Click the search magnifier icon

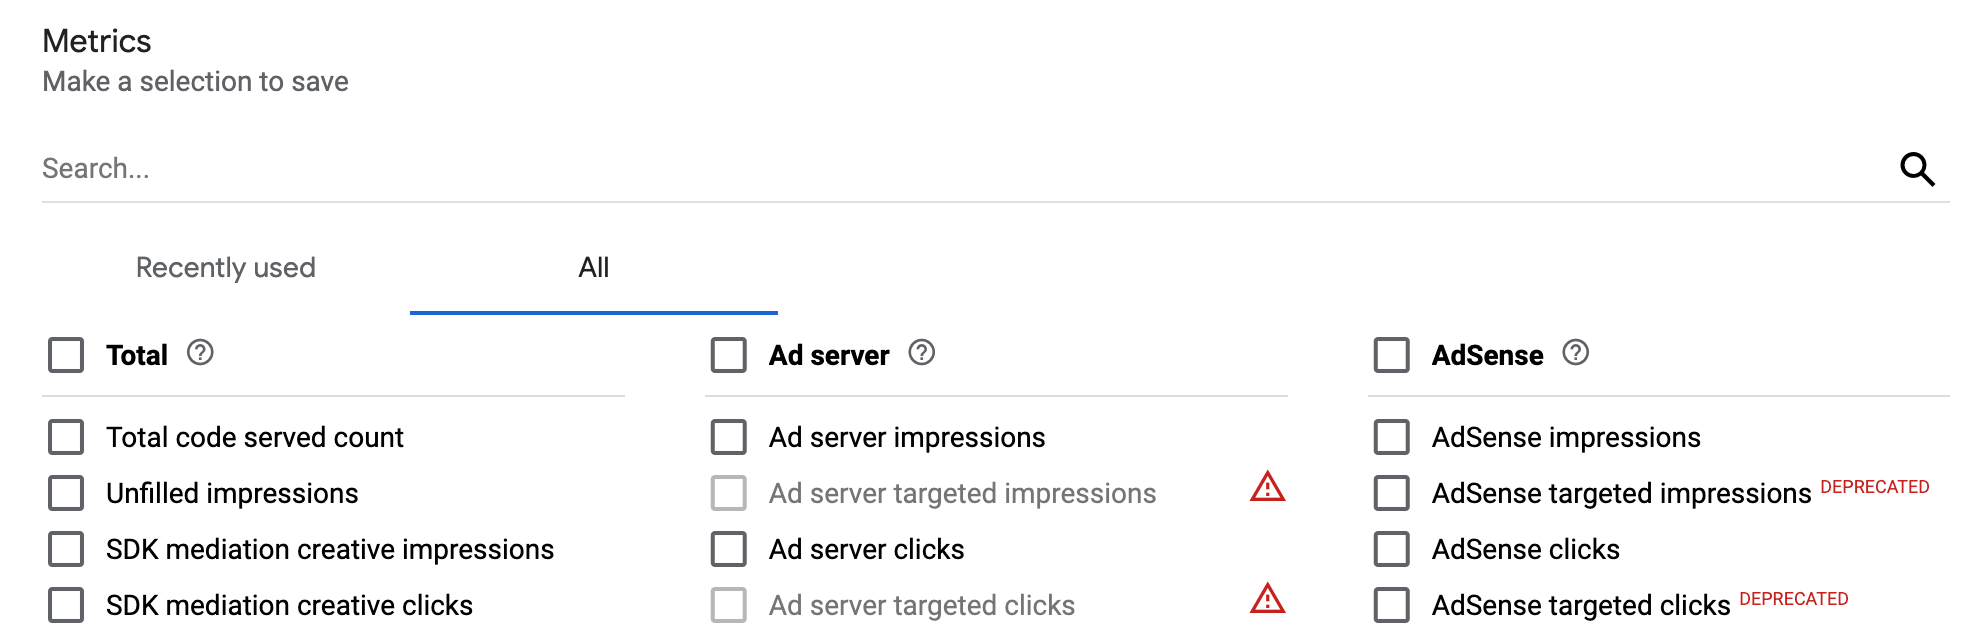tap(1918, 169)
